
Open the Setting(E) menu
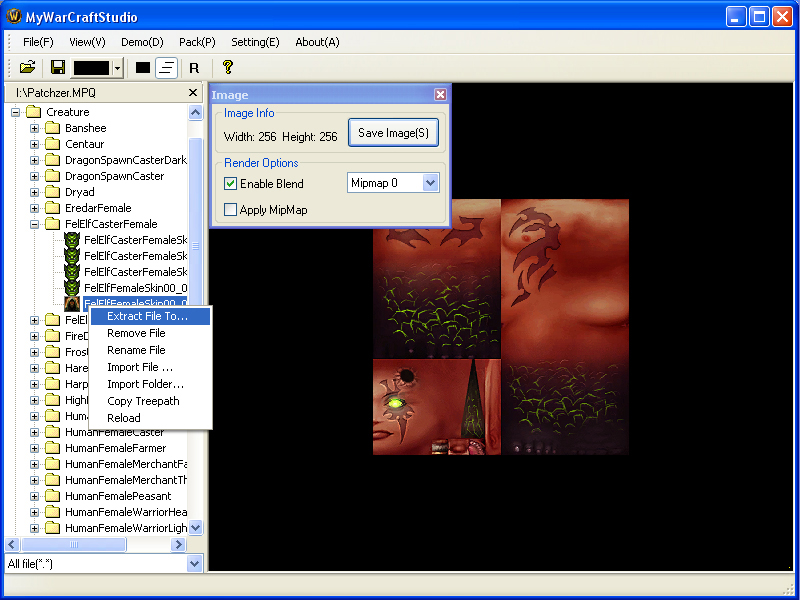click(255, 42)
